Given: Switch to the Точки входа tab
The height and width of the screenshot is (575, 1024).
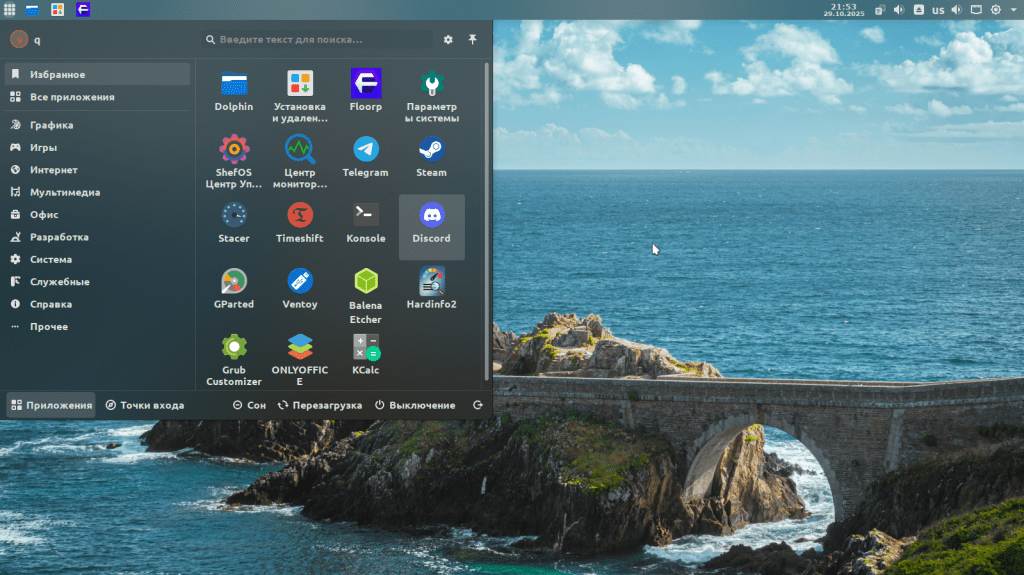Looking at the screenshot, I should coord(145,406).
